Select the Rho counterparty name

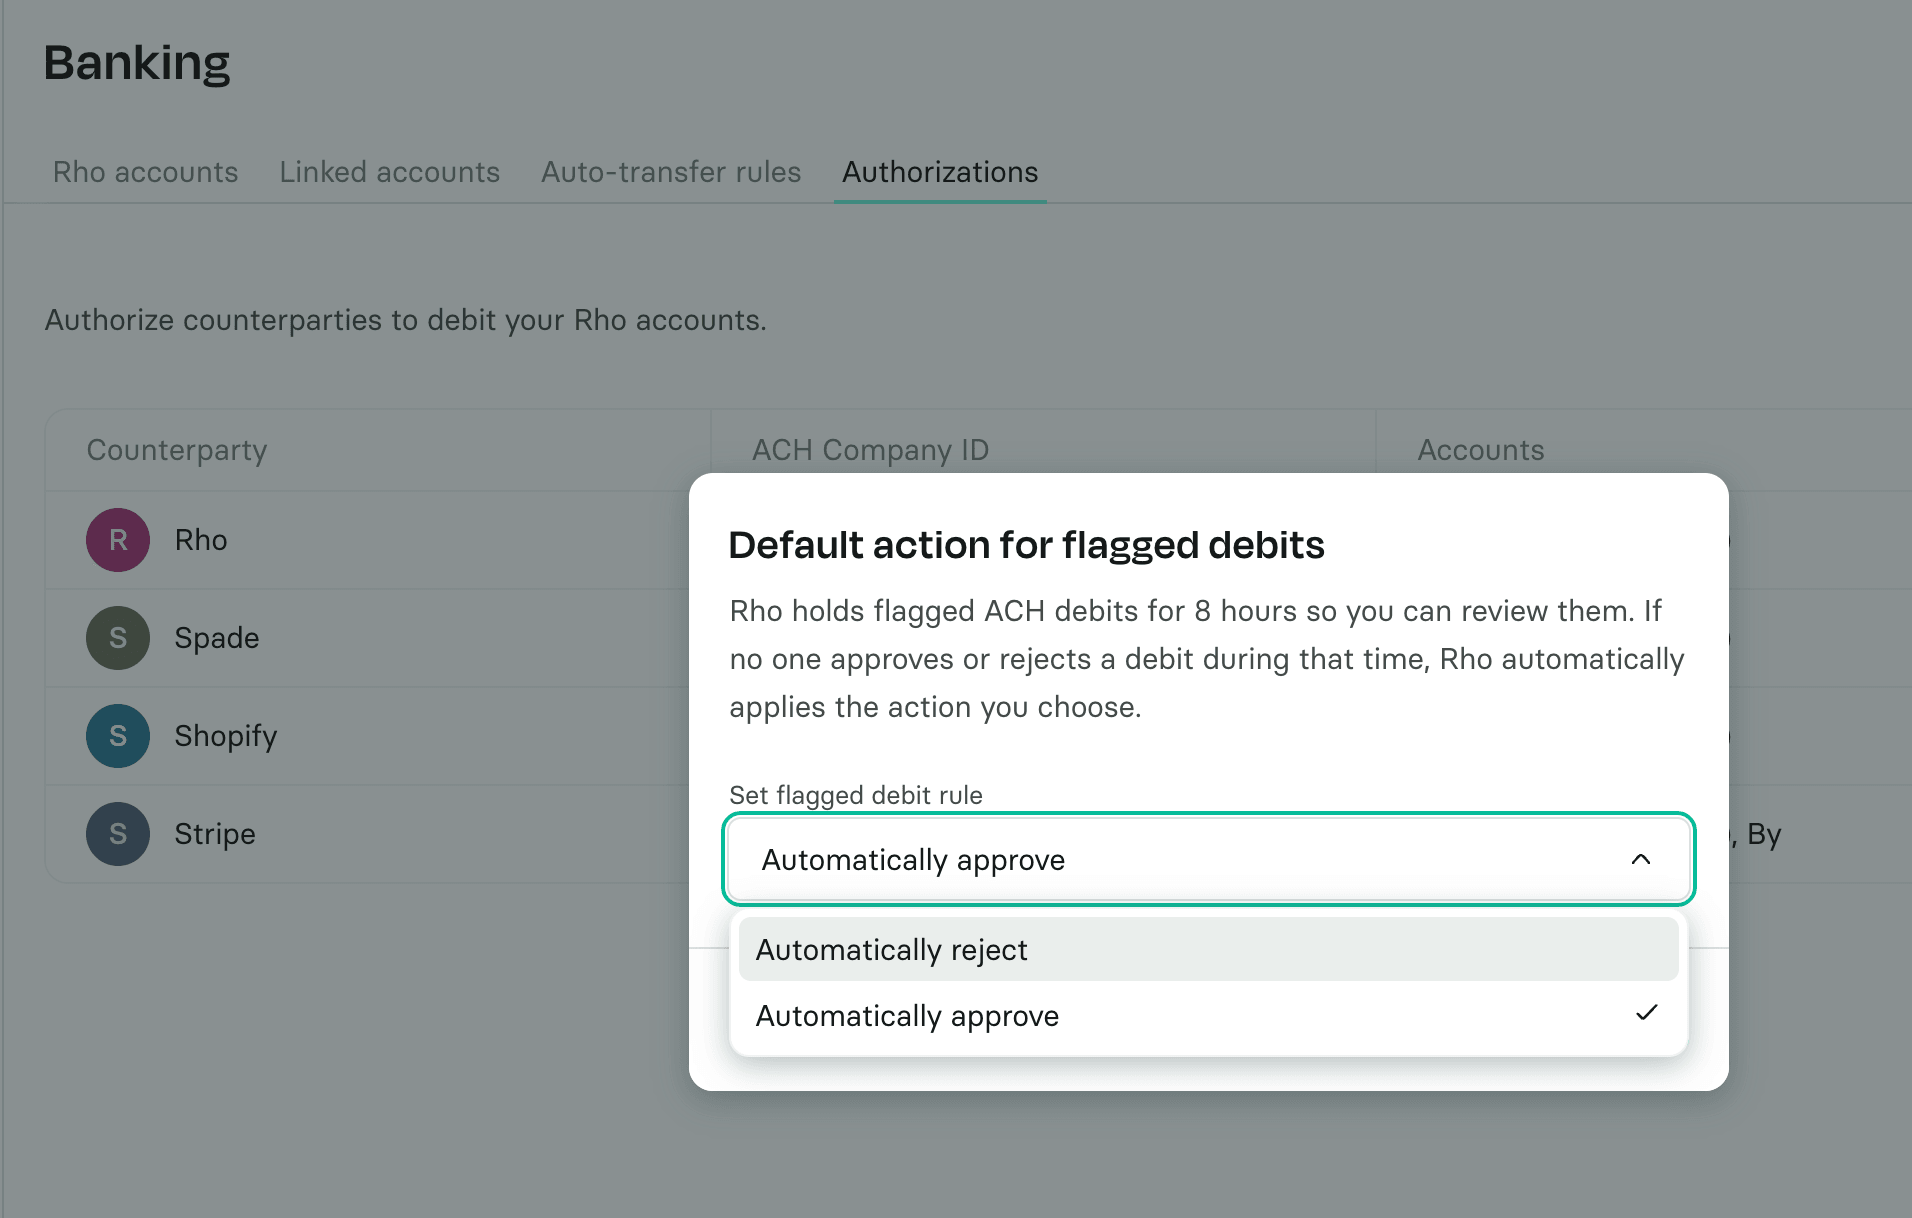coord(201,540)
